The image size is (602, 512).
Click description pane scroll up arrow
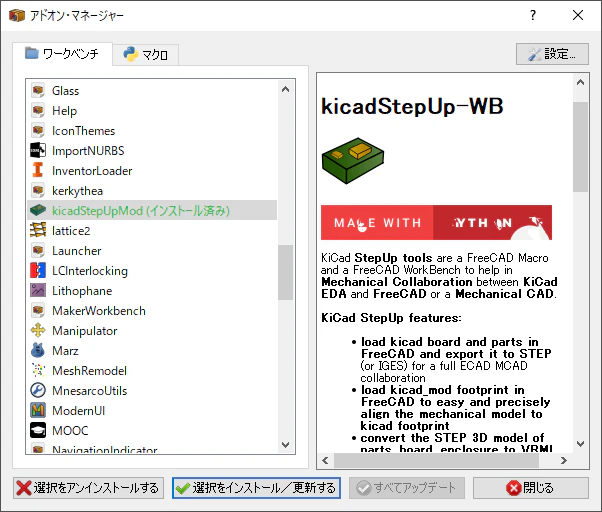tap(580, 83)
